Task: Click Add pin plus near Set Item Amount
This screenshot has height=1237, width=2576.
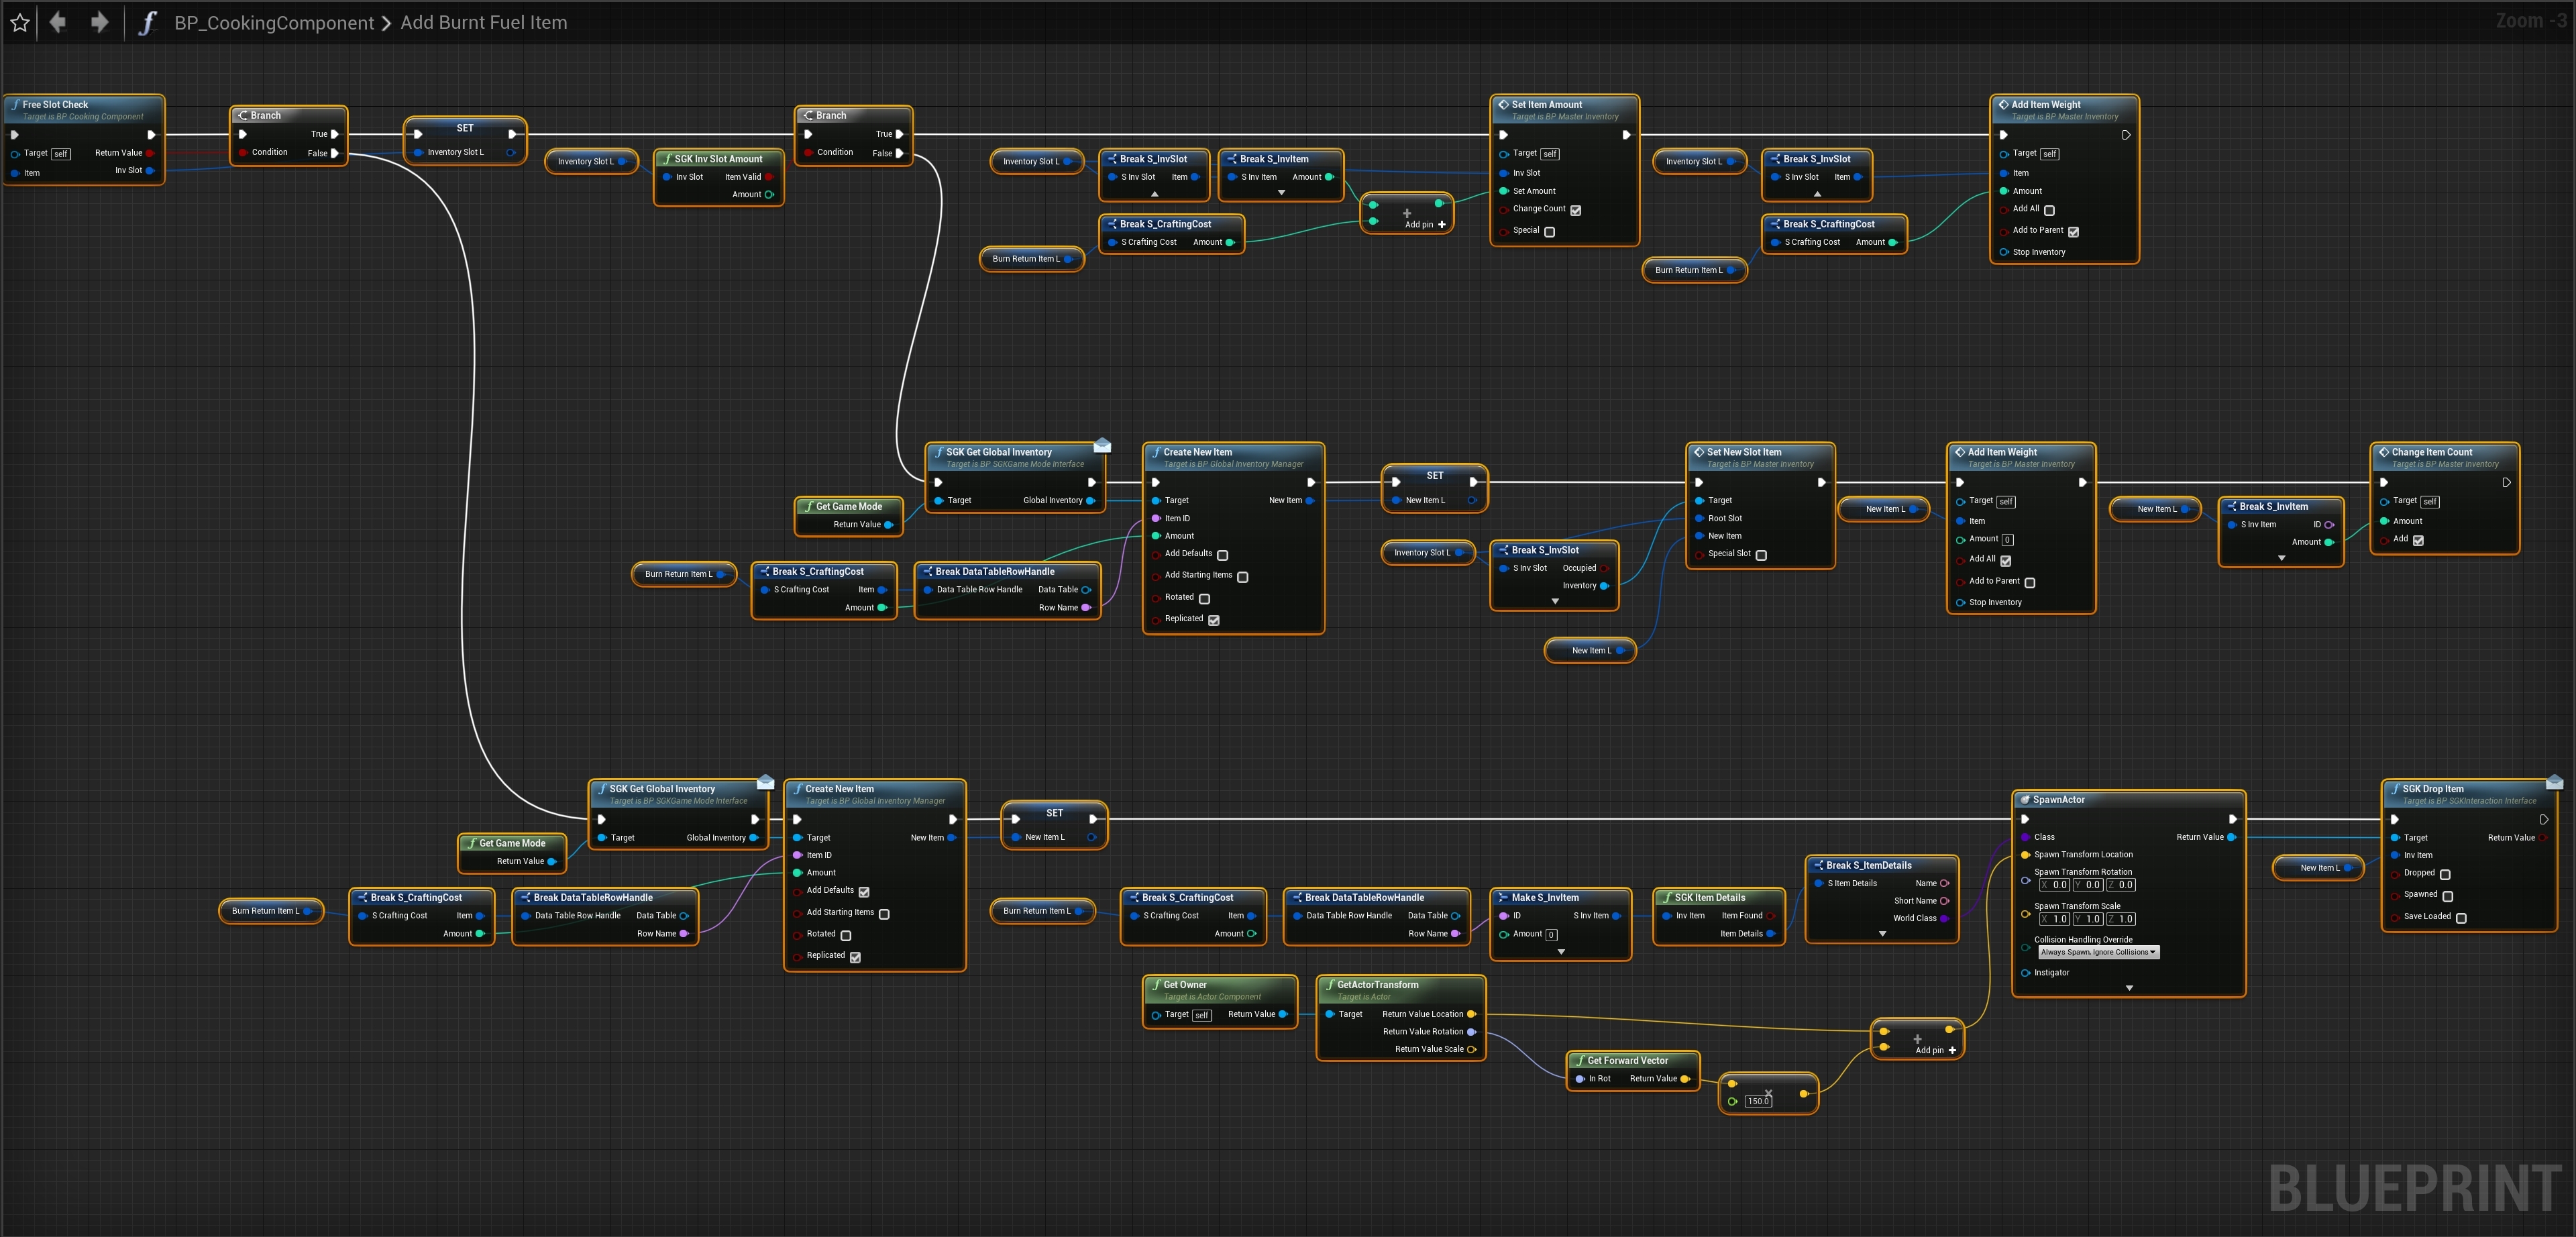Action: point(1441,225)
